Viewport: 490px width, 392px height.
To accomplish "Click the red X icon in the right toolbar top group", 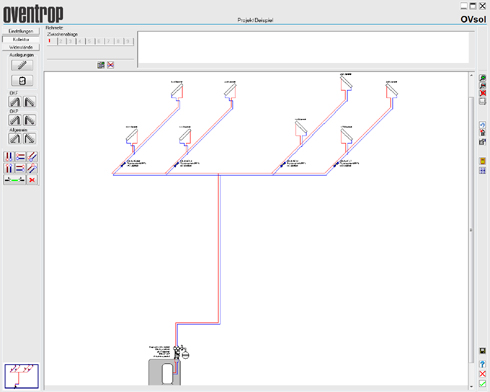I will pyautogui.click(x=482, y=93).
